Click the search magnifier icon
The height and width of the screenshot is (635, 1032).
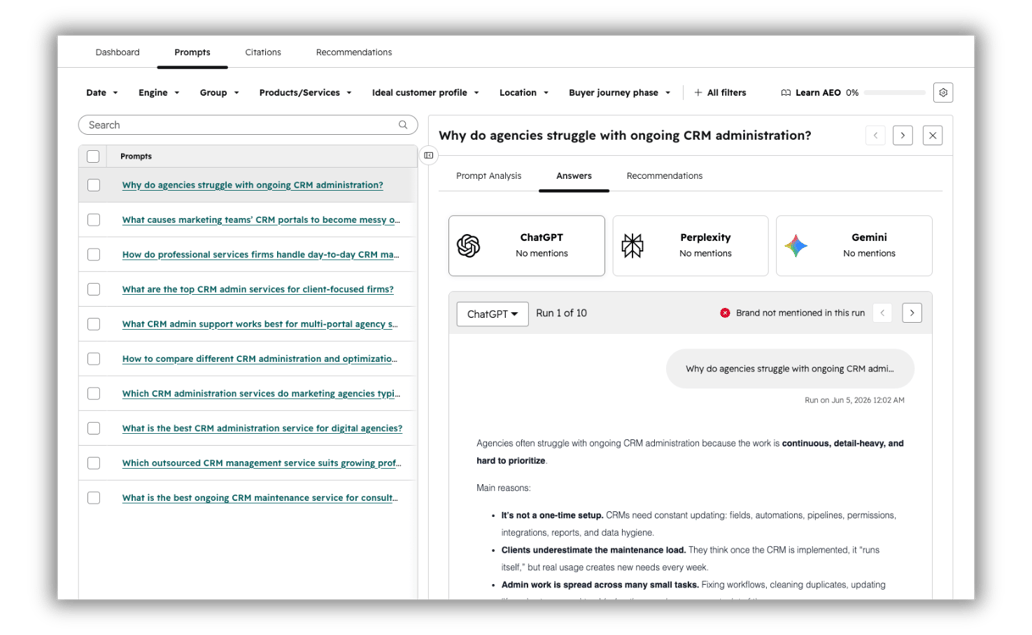point(403,124)
